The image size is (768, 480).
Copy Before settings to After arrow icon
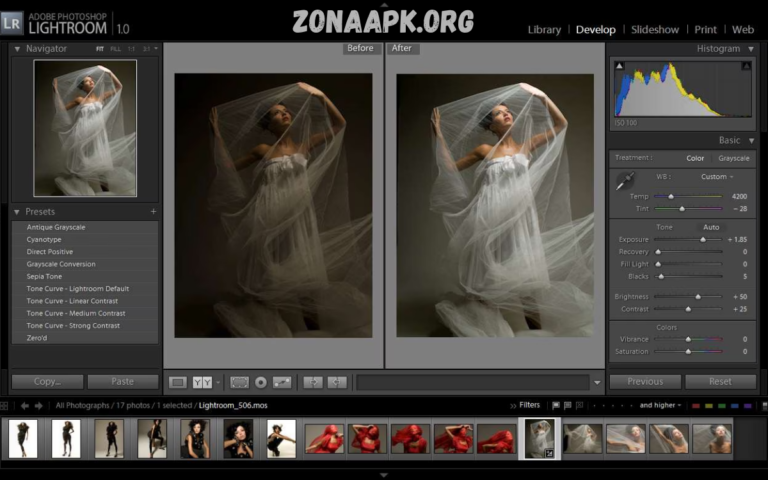point(313,382)
